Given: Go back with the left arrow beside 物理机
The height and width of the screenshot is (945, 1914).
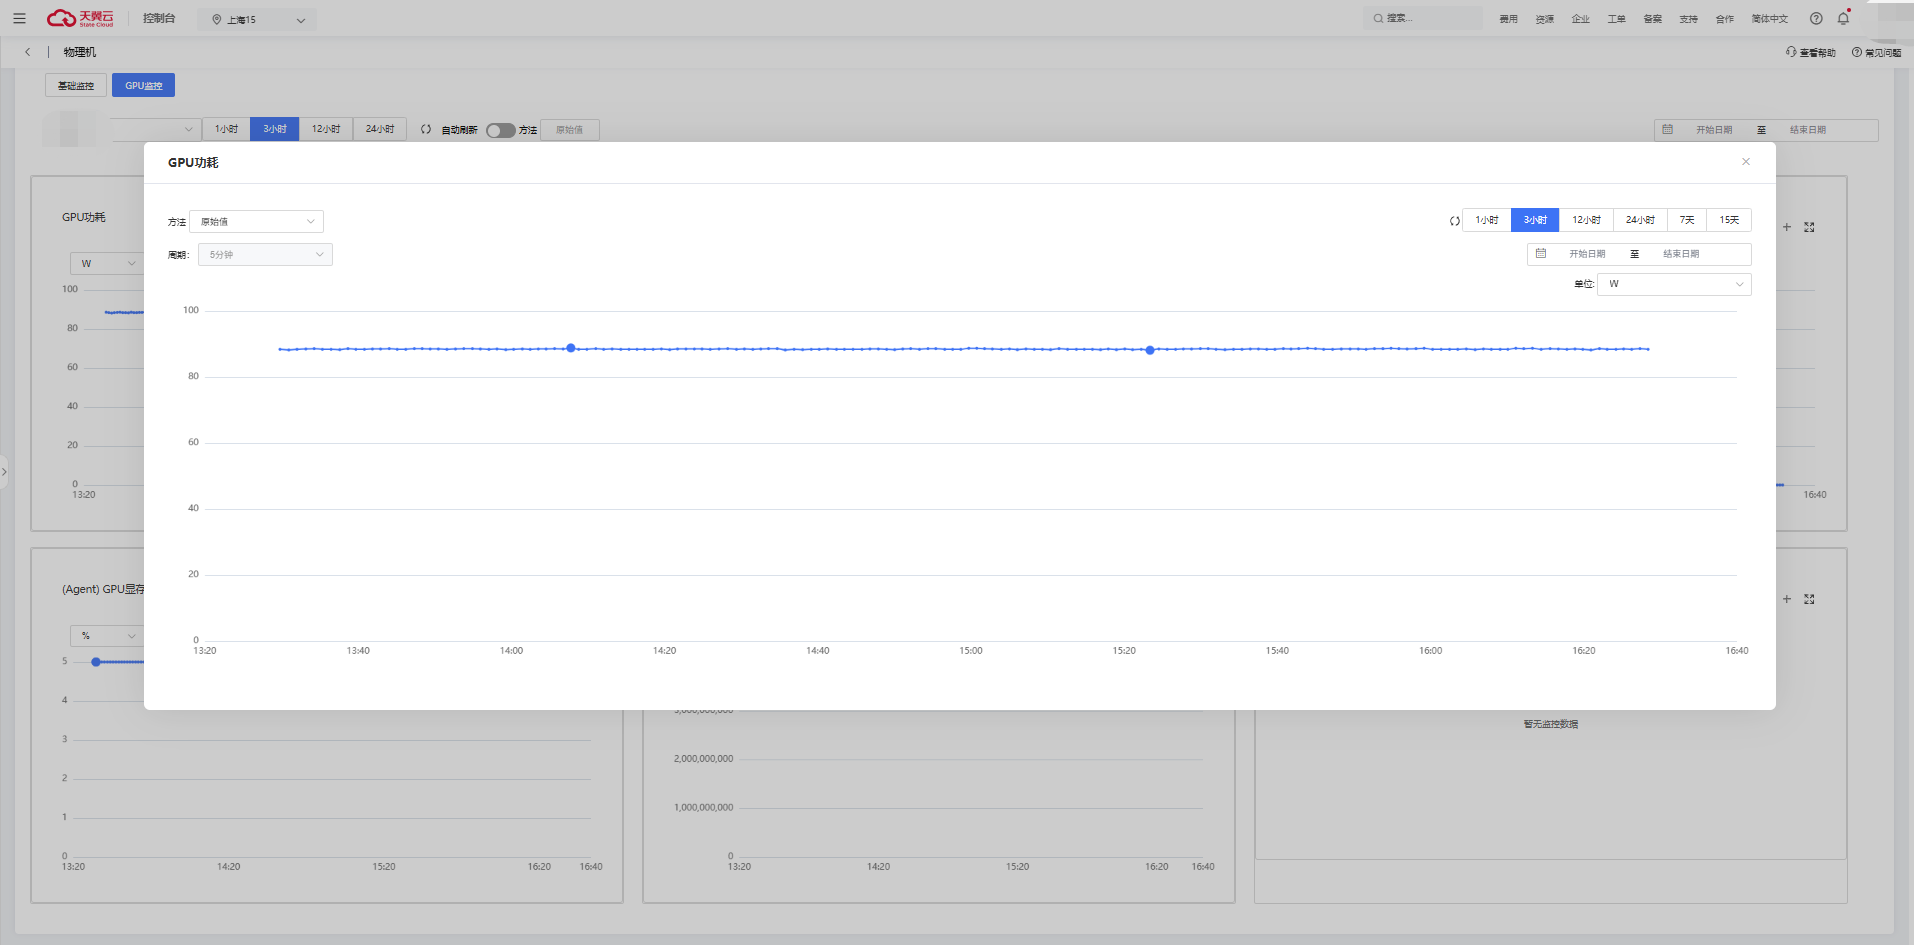Looking at the screenshot, I should pos(28,52).
